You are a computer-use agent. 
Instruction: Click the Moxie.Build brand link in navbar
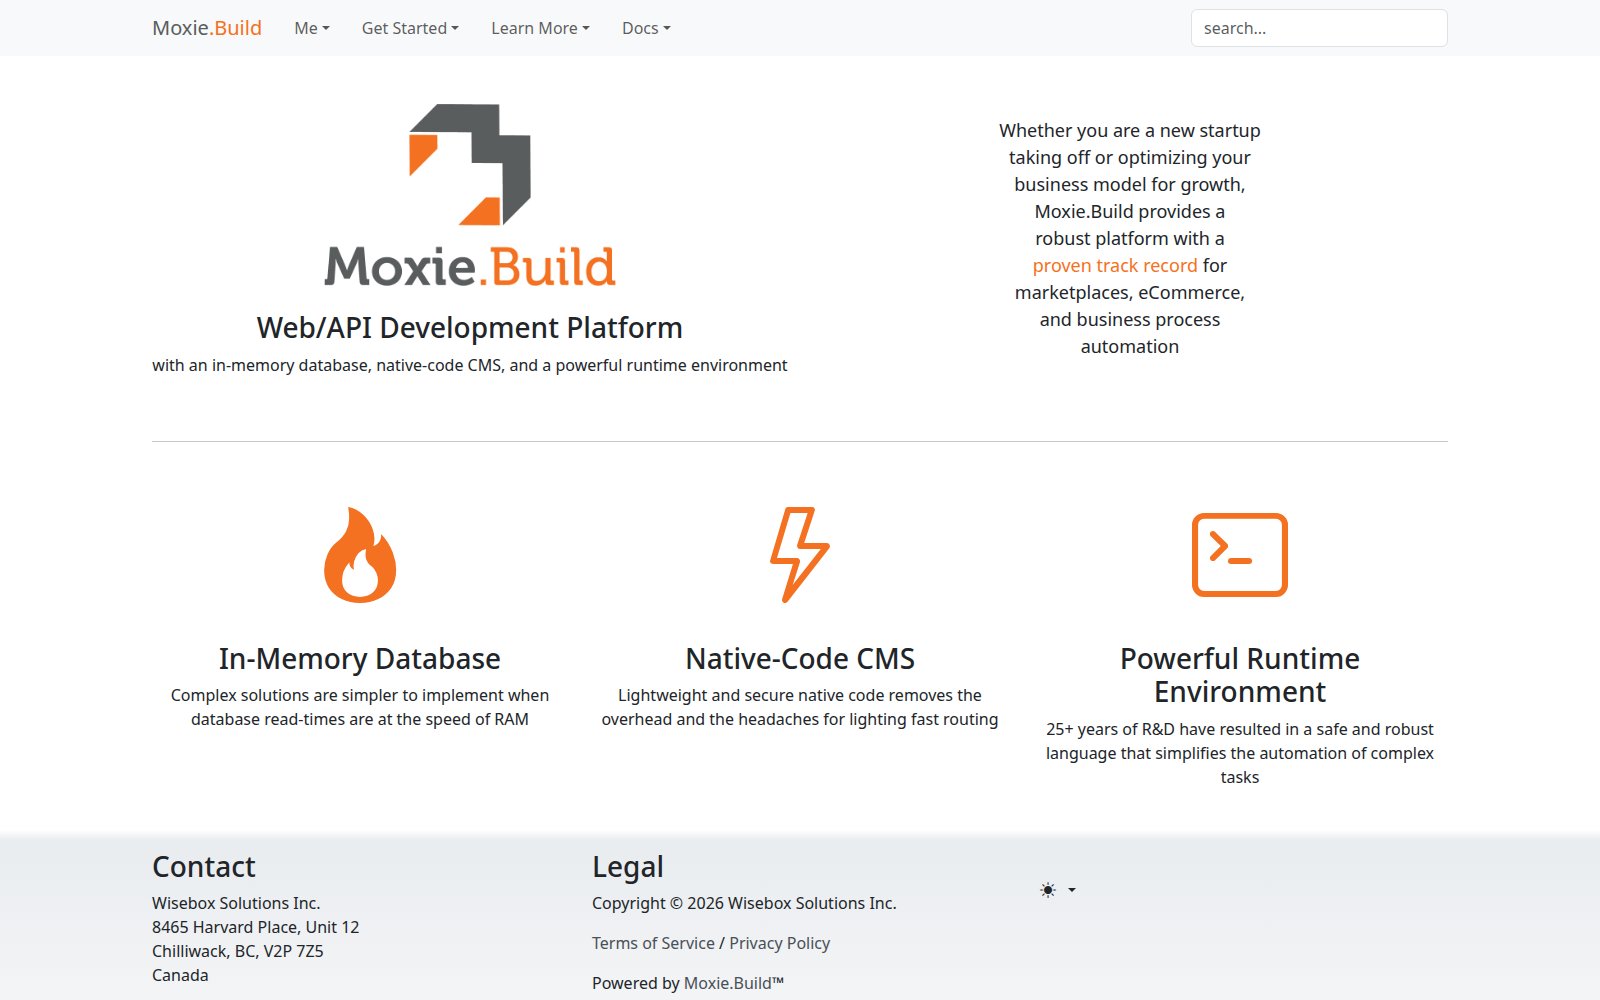click(207, 28)
